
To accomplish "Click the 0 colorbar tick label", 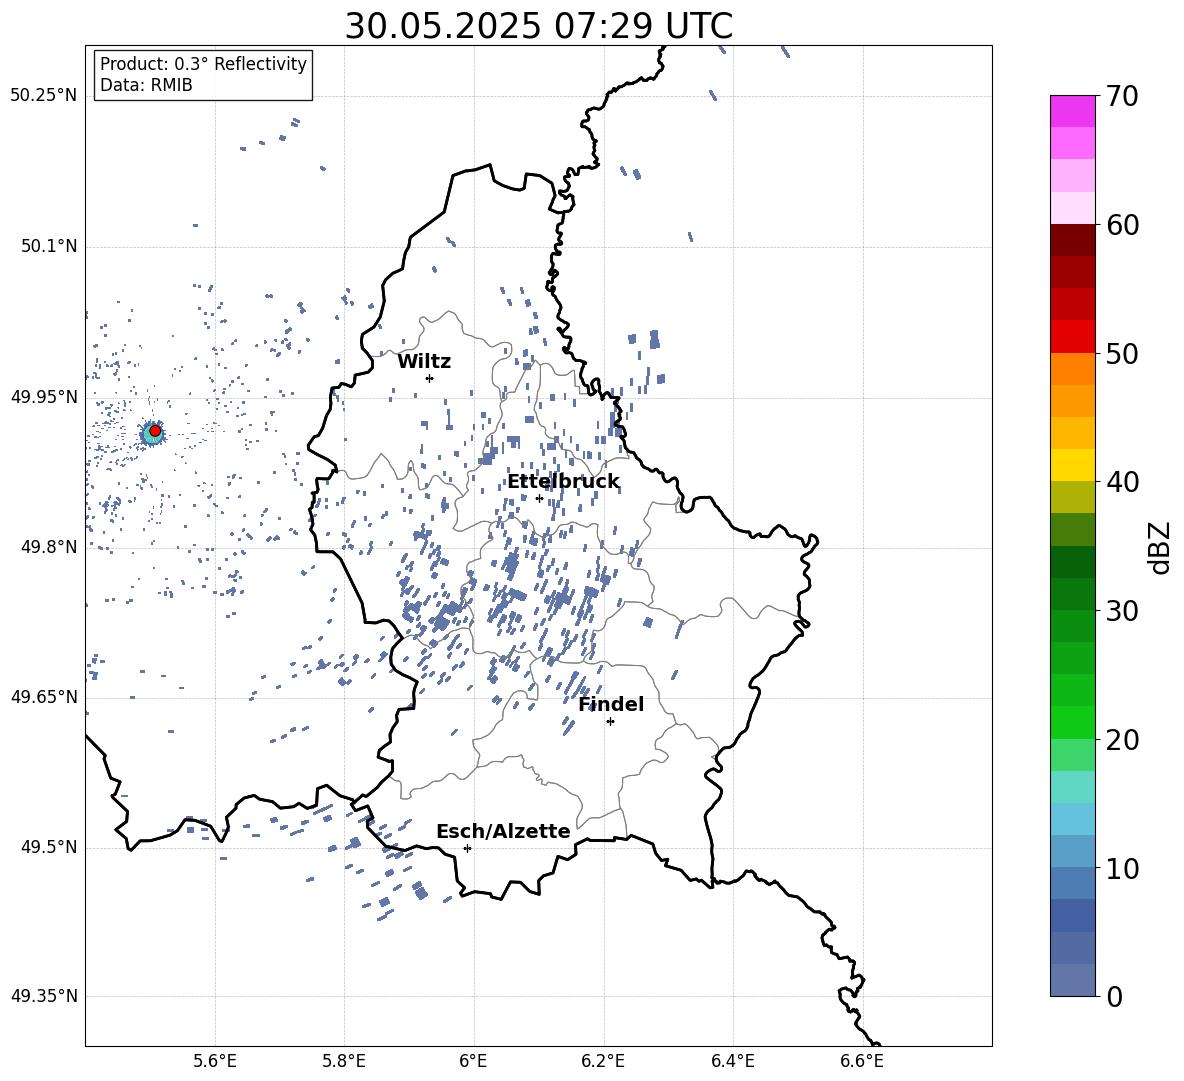I will [x=1114, y=996].
